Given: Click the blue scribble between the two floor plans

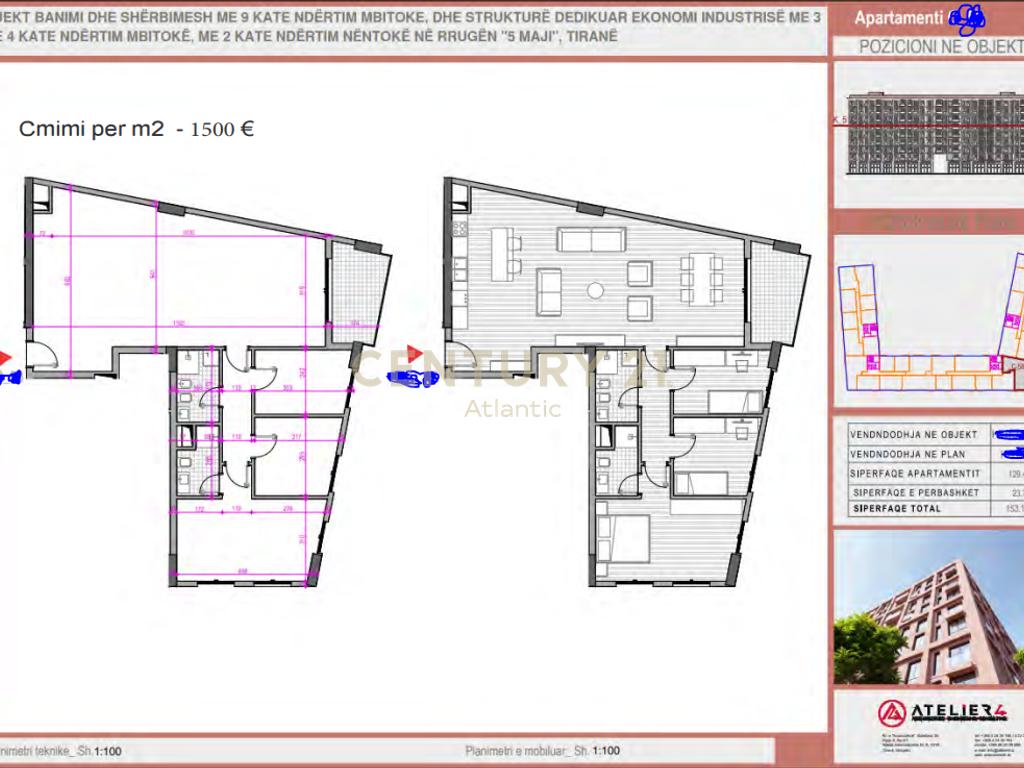Looking at the screenshot, I should click(x=412, y=378).
